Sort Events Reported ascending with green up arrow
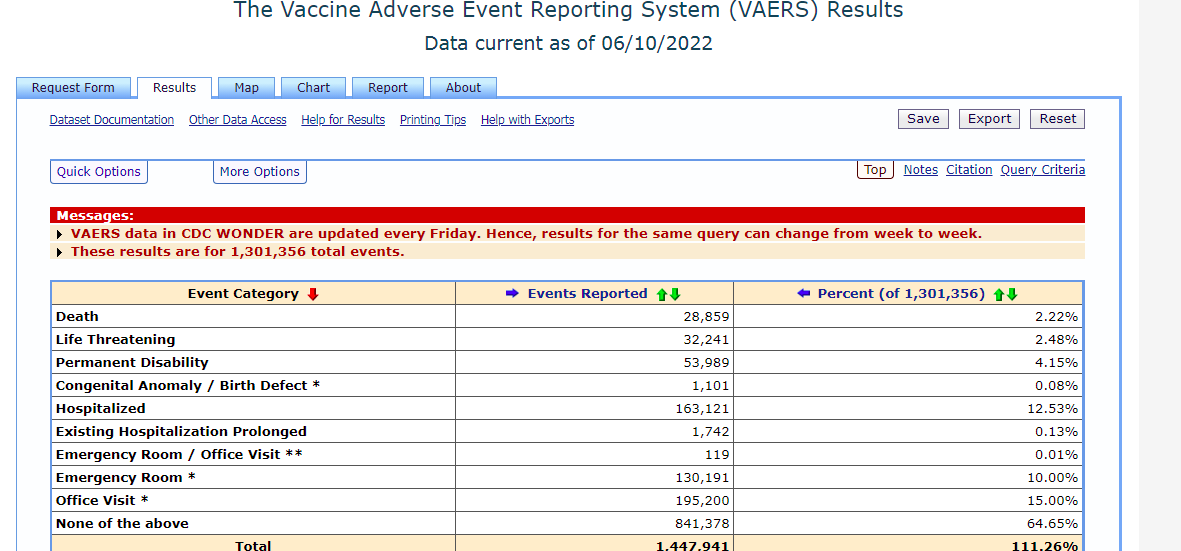Image resolution: width=1181 pixels, height=551 pixels. point(662,294)
